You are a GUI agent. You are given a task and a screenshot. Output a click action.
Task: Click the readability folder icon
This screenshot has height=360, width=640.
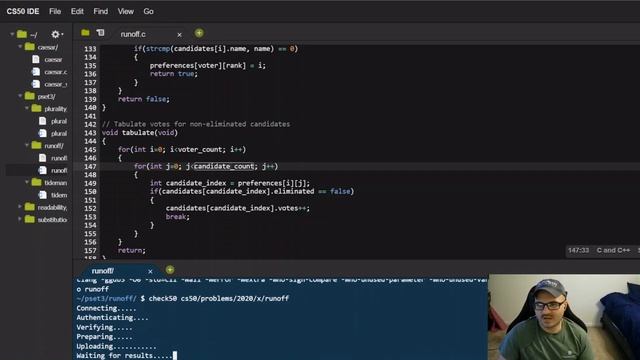click(x=30, y=207)
